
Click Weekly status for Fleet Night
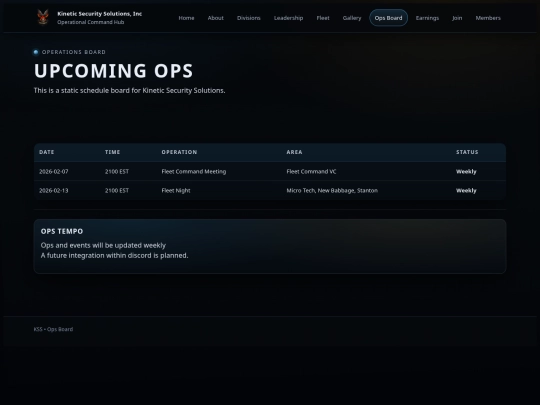coord(466,190)
